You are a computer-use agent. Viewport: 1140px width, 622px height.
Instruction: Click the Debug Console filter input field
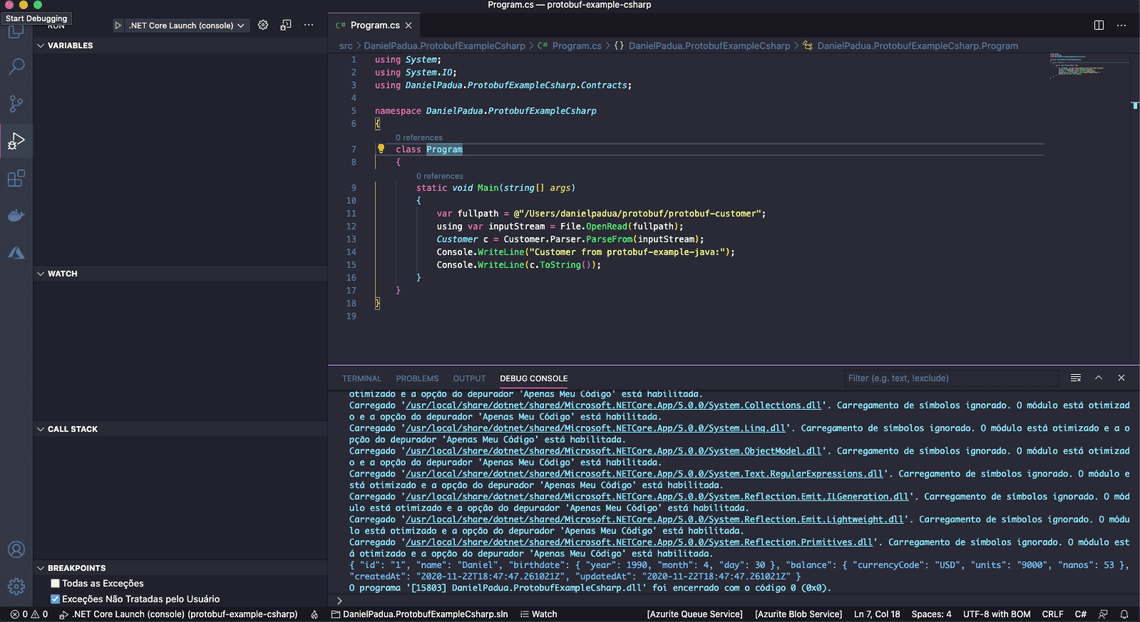(950, 378)
